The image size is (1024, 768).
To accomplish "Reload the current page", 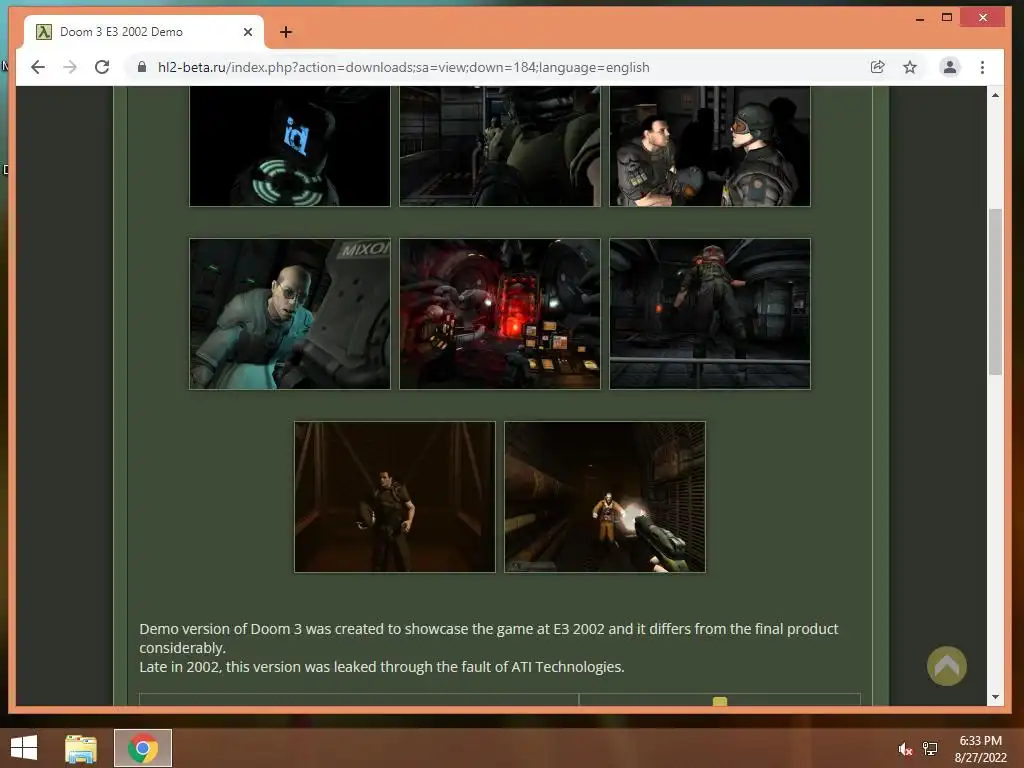I will [102, 67].
